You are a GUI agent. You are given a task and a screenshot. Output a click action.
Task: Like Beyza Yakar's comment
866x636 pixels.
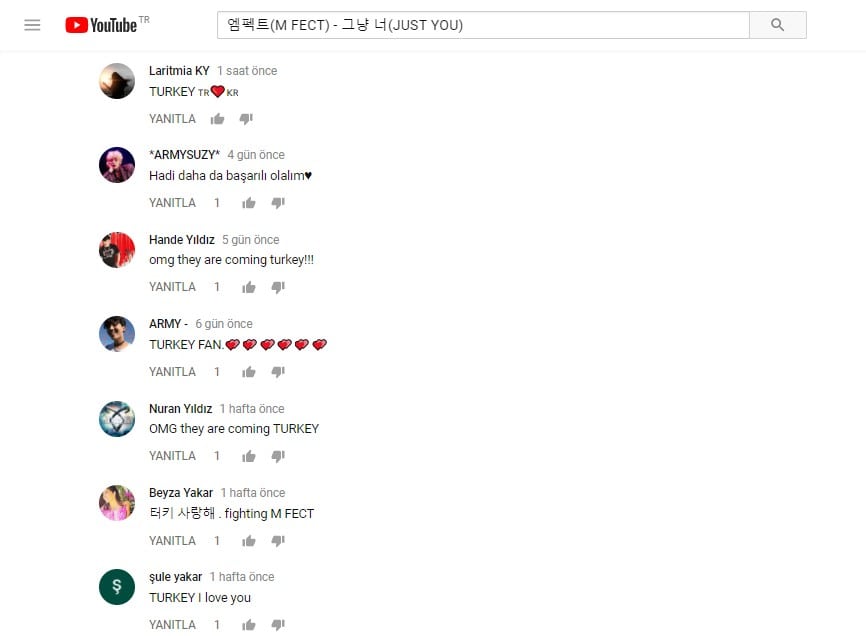click(249, 541)
